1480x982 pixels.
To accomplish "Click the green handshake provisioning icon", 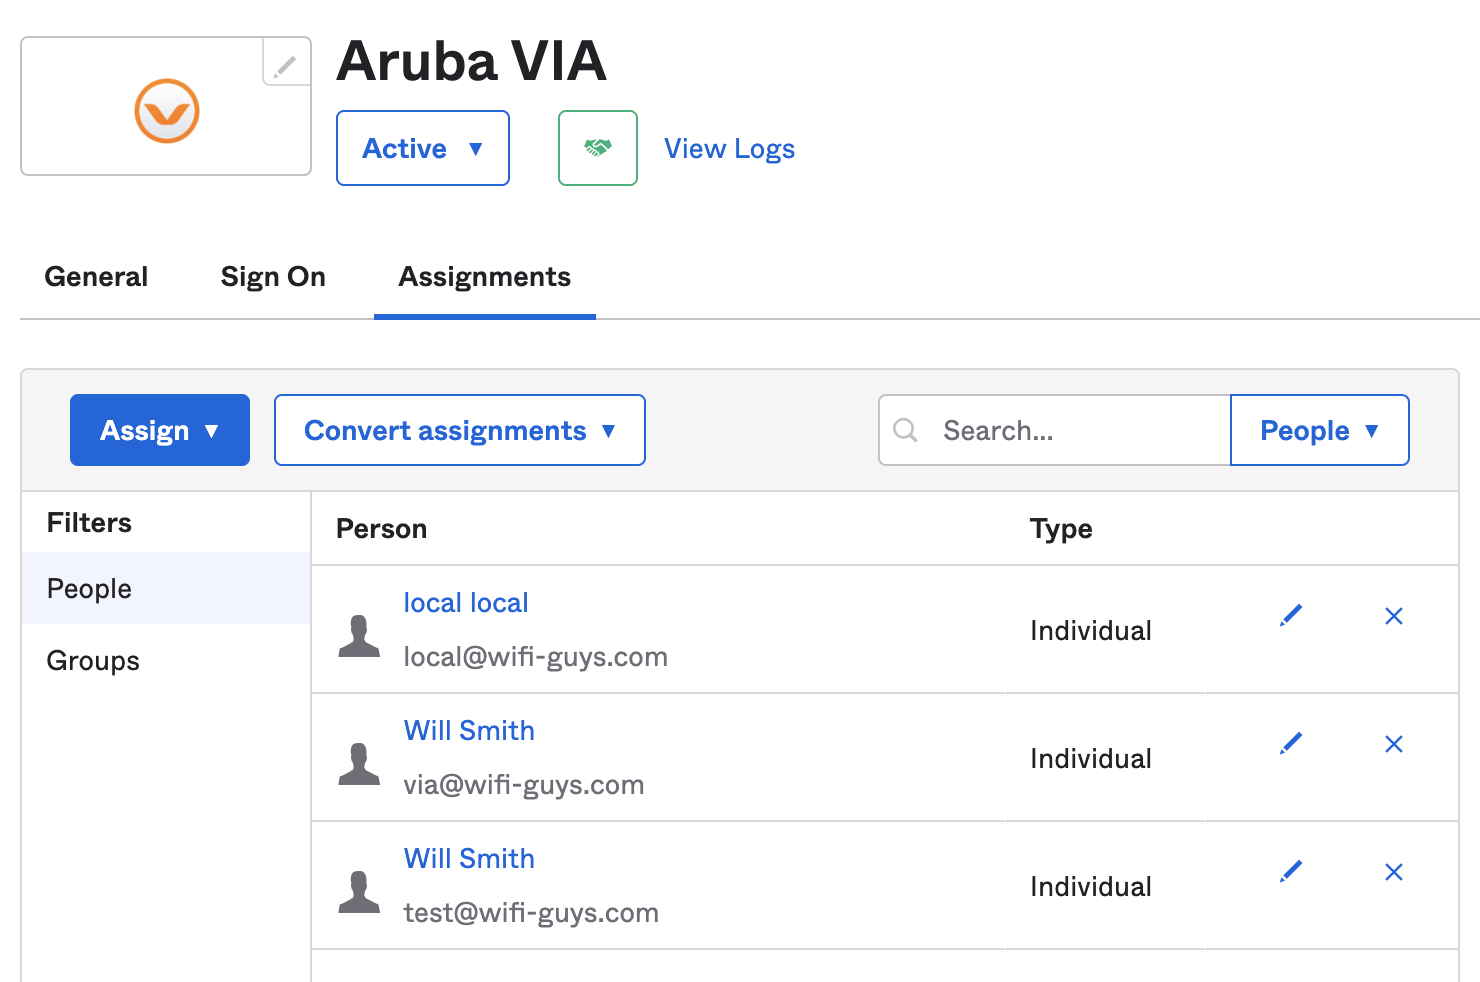I will point(597,148).
